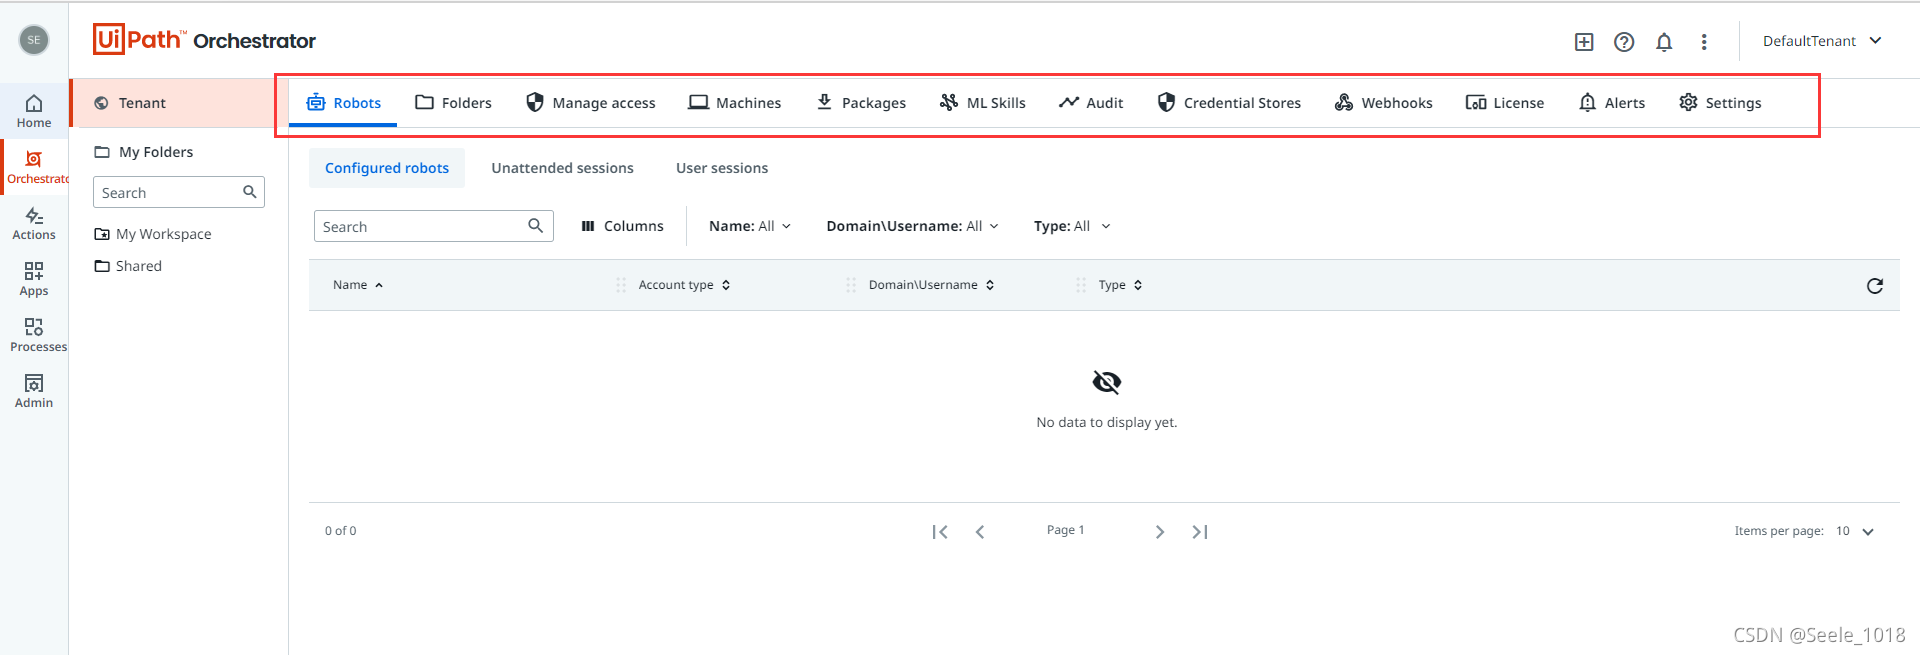This screenshot has height=655, width=1920.
Task: Switch to the Settings tab
Action: pyautogui.click(x=1720, y=103)
